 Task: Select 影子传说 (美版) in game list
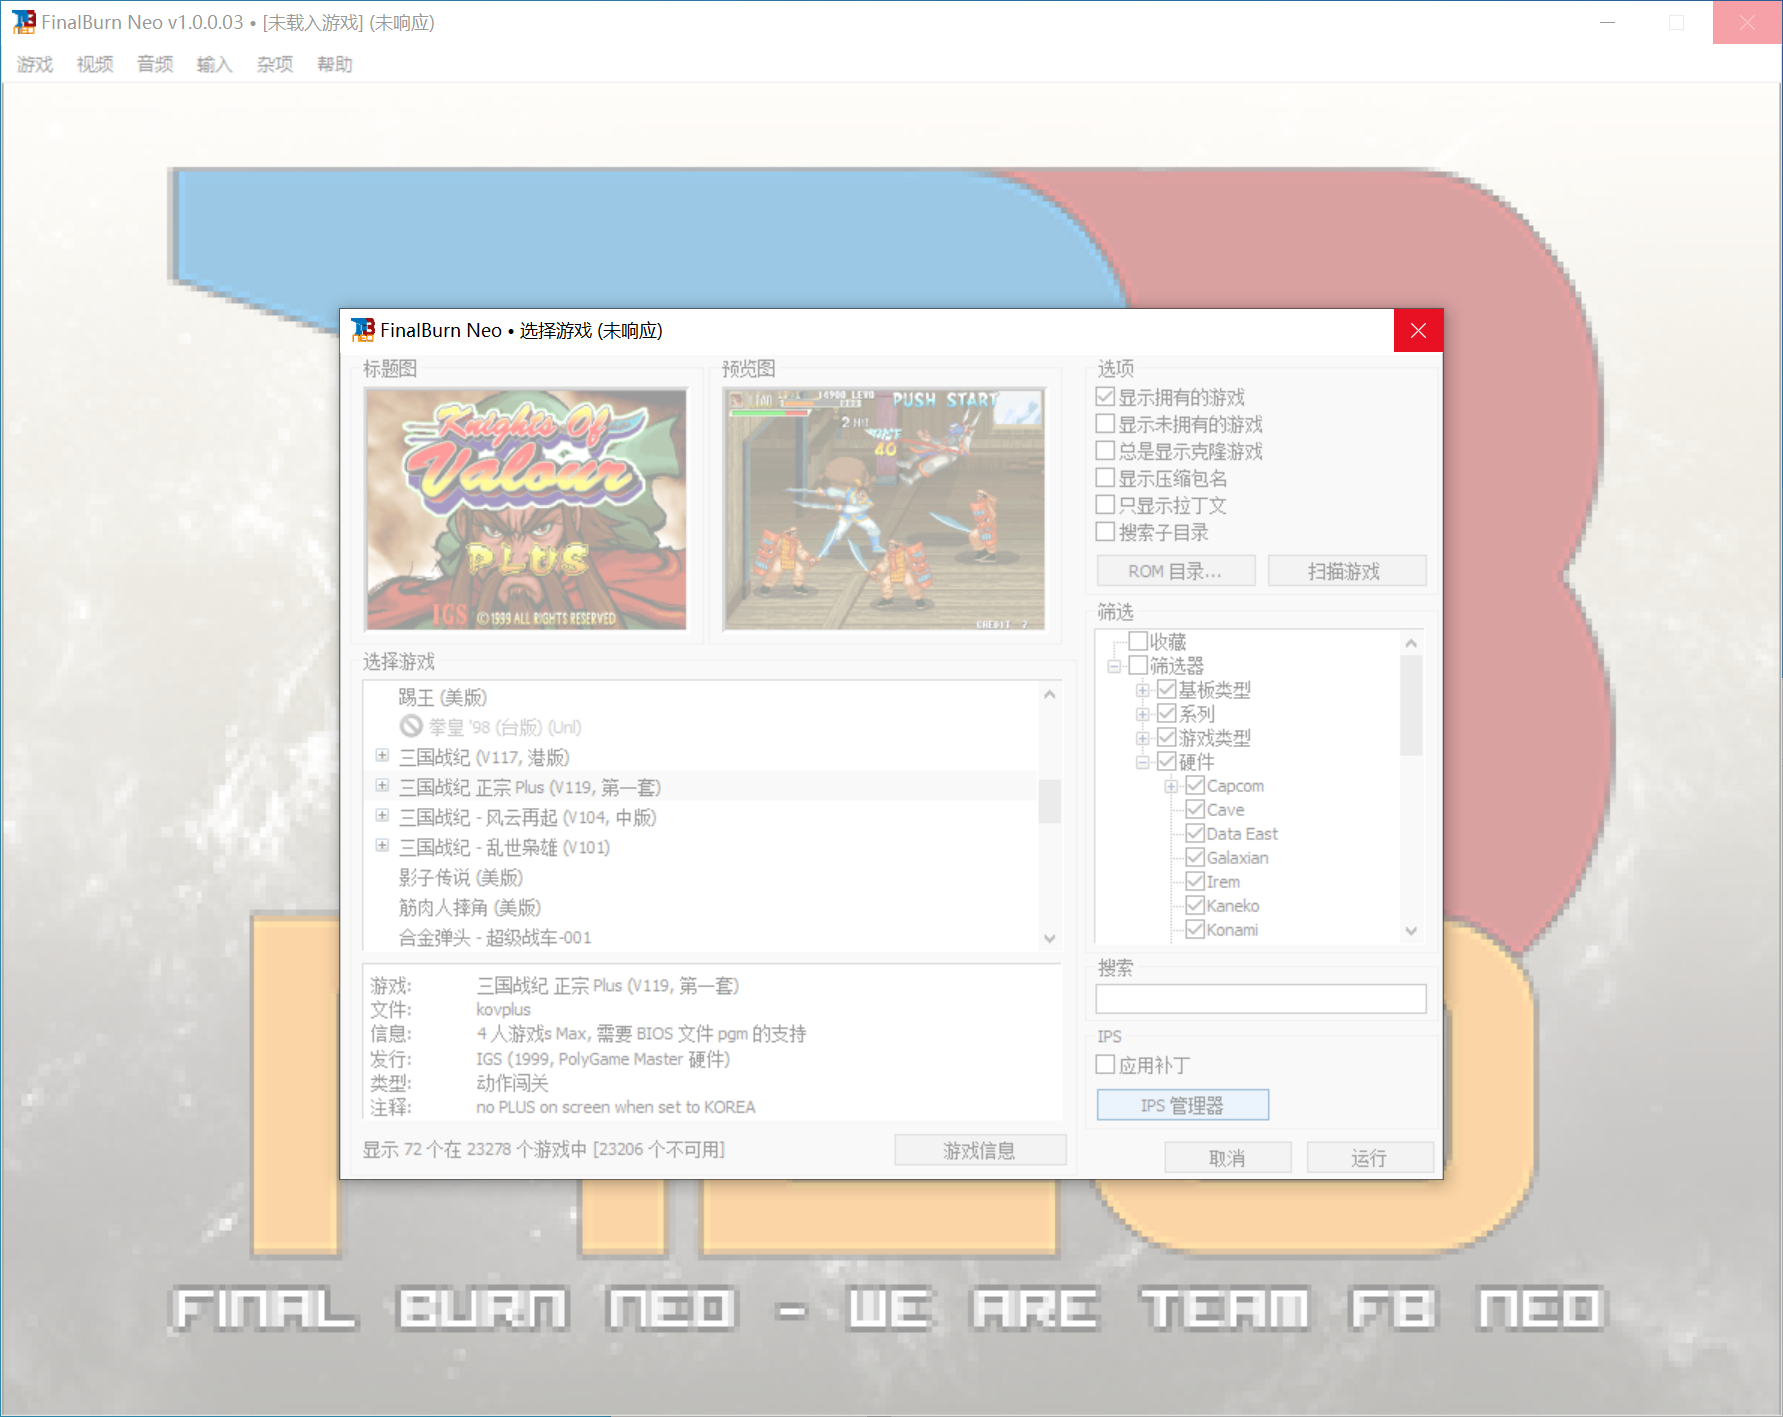pos(461,877)
